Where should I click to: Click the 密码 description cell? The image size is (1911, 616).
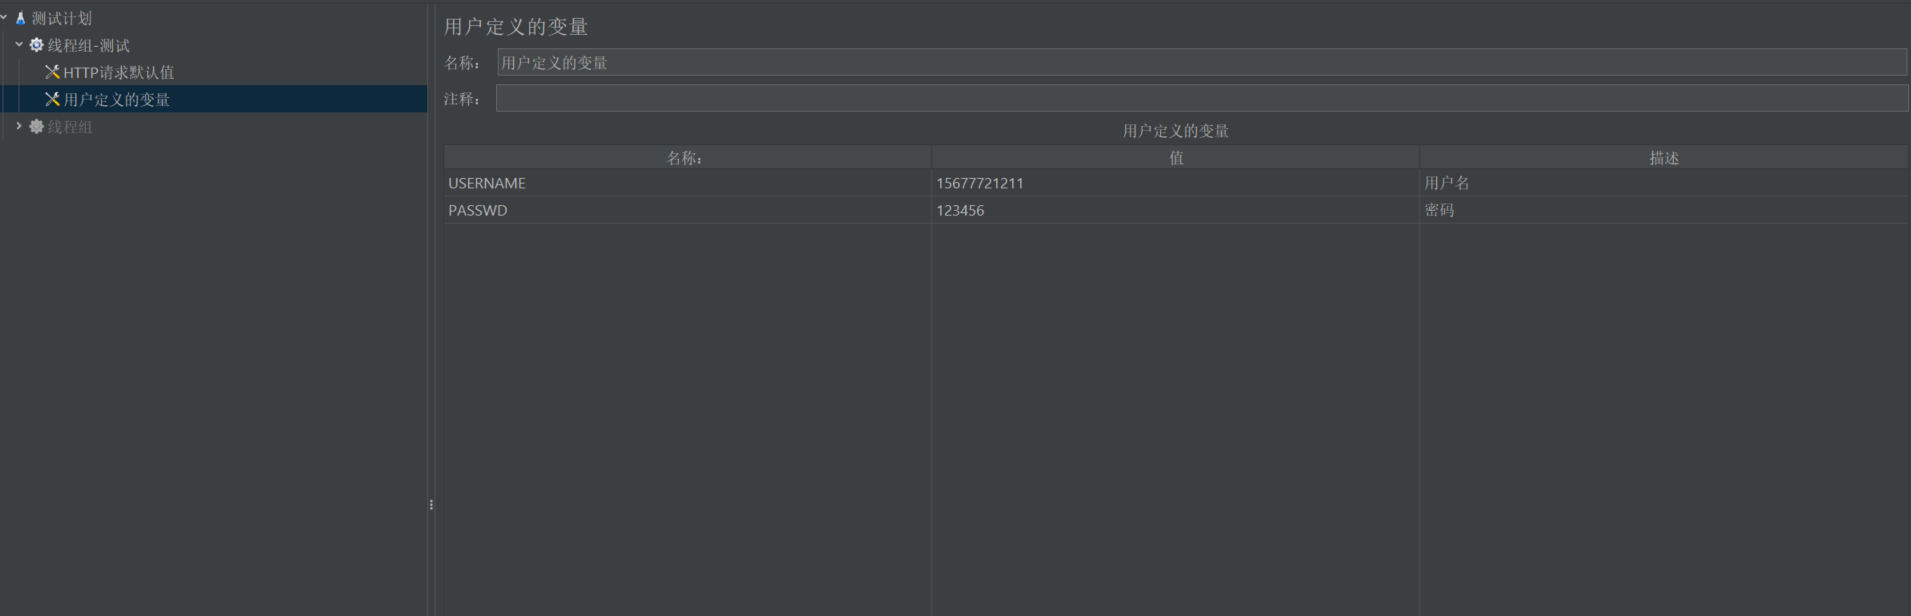1664,210
